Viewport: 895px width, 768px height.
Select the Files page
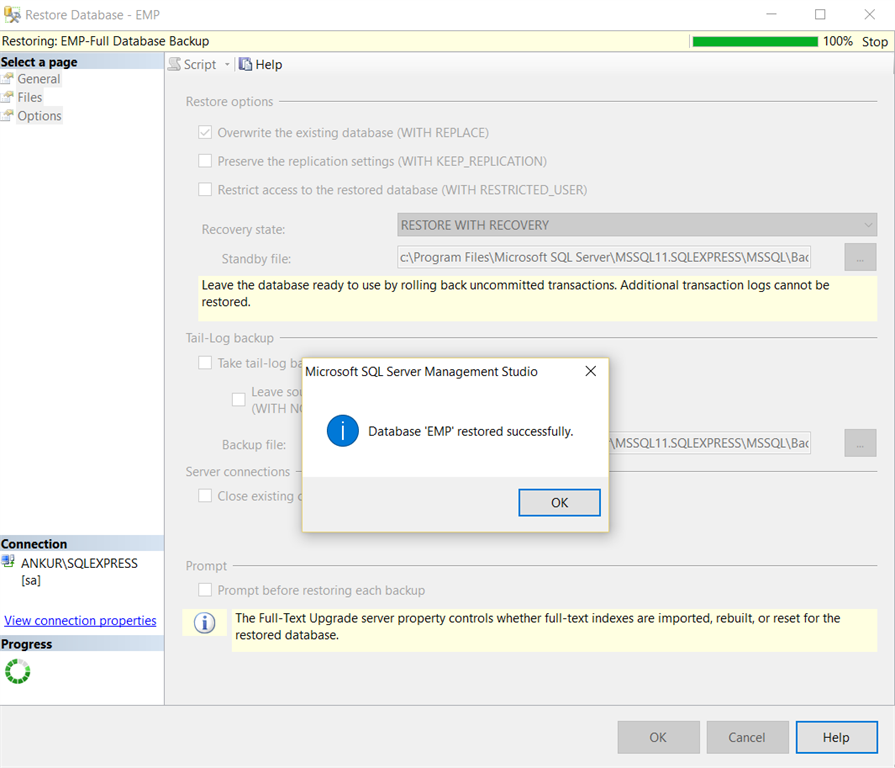(x=30, y=98)
